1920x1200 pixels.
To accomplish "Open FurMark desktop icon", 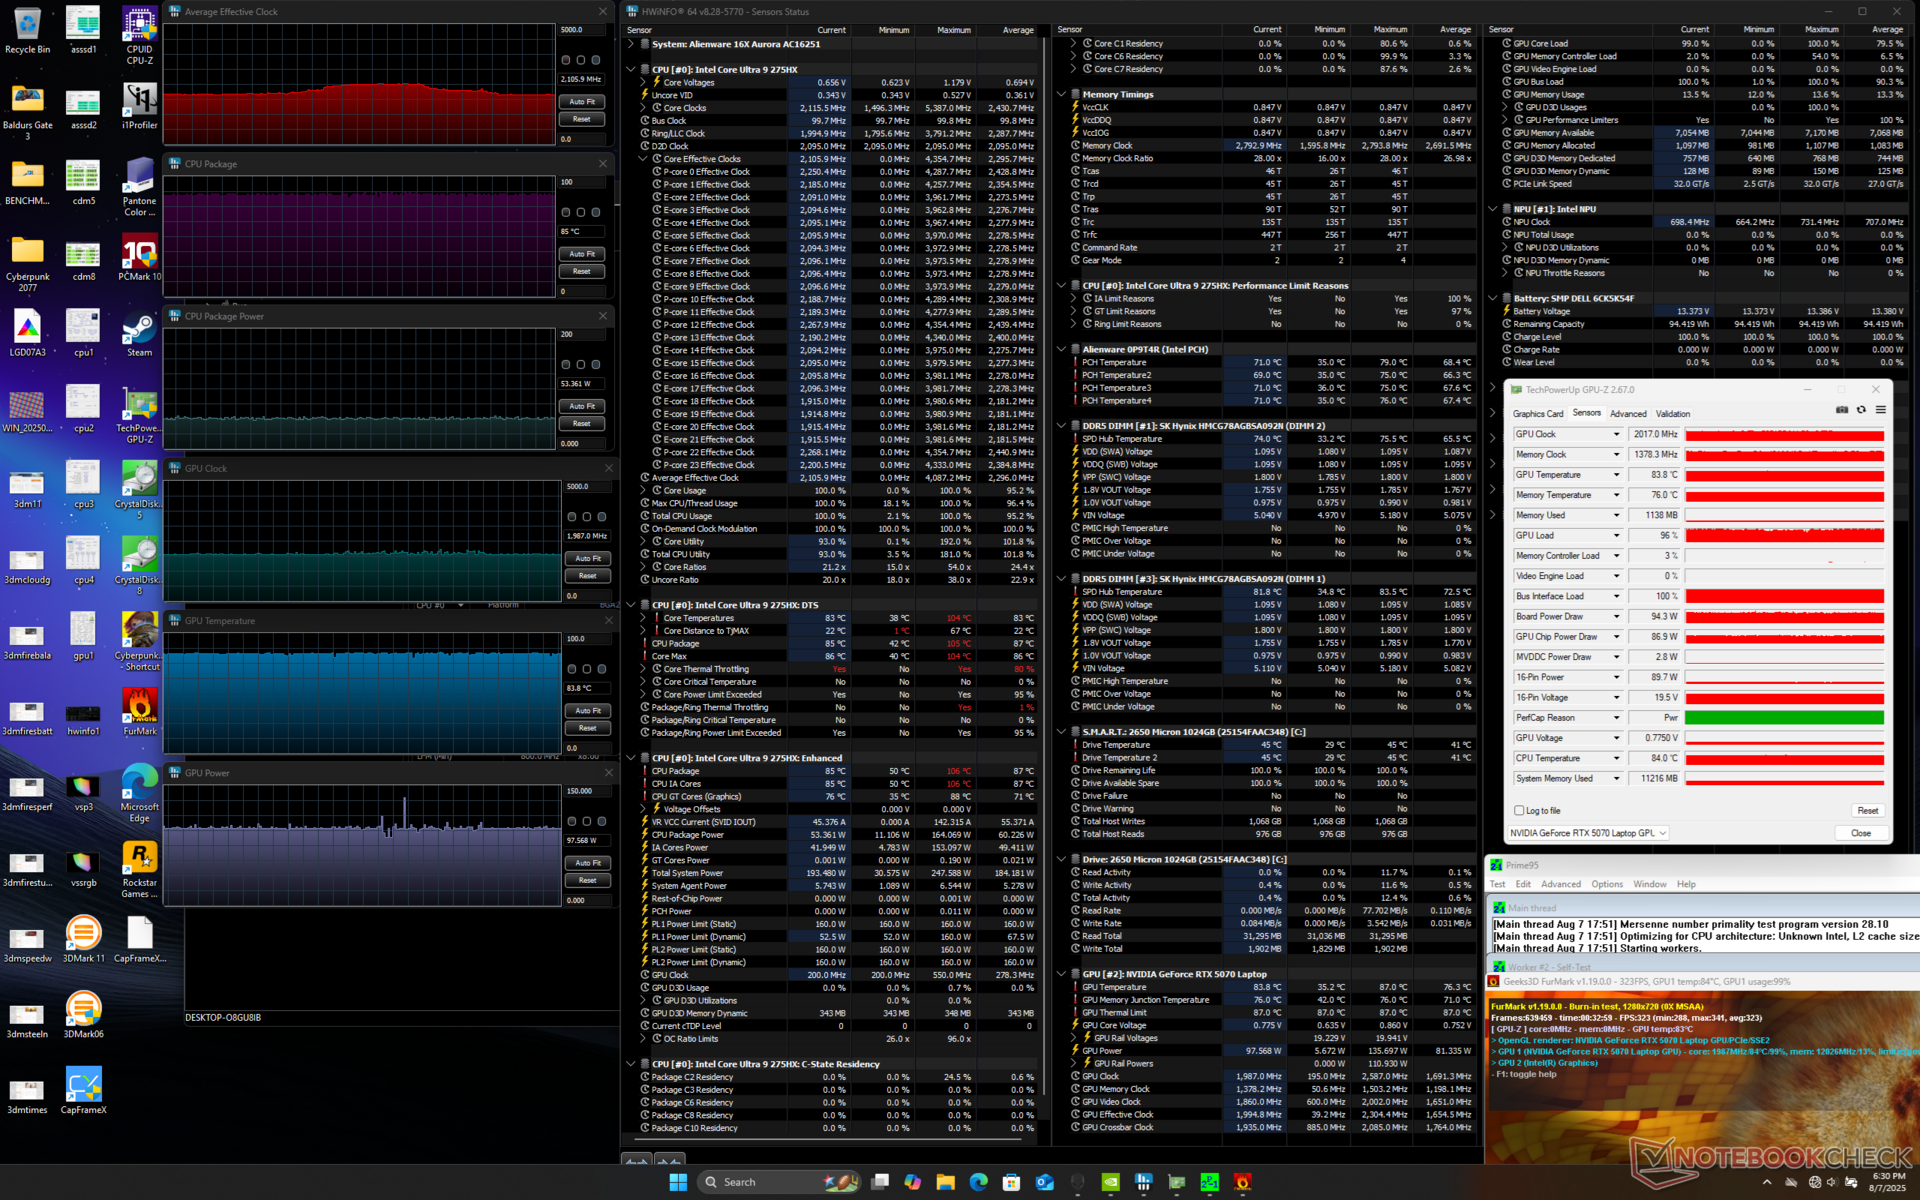I will (x=139, y=713).
